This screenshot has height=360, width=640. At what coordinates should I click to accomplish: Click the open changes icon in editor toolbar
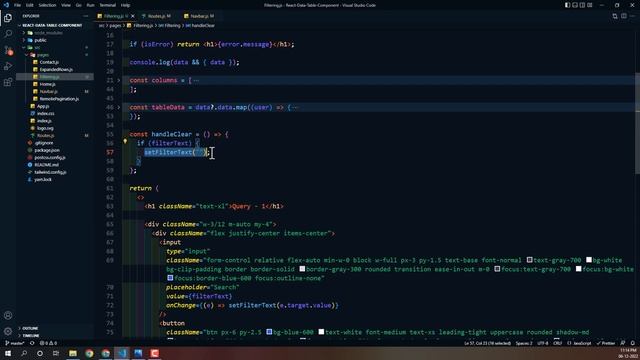(x=615, y=16)
